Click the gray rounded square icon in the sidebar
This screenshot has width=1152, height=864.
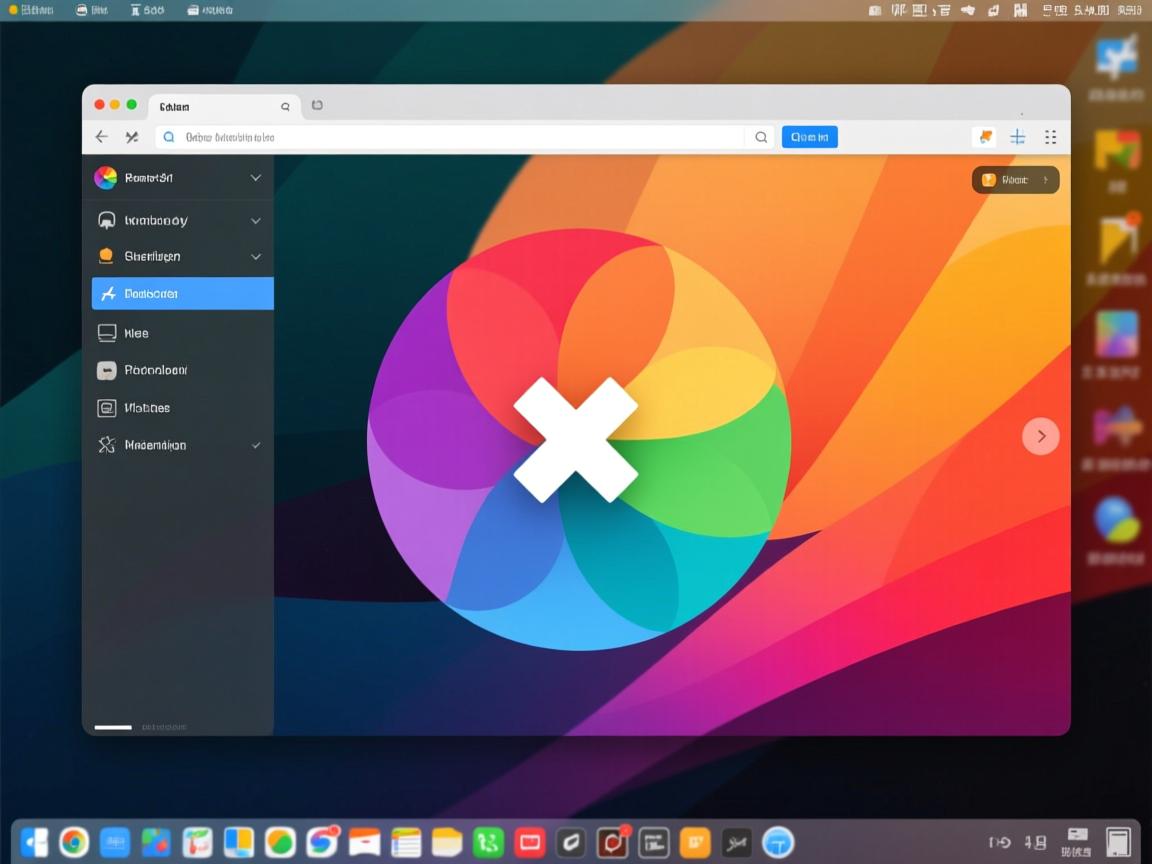pos(106,370)
